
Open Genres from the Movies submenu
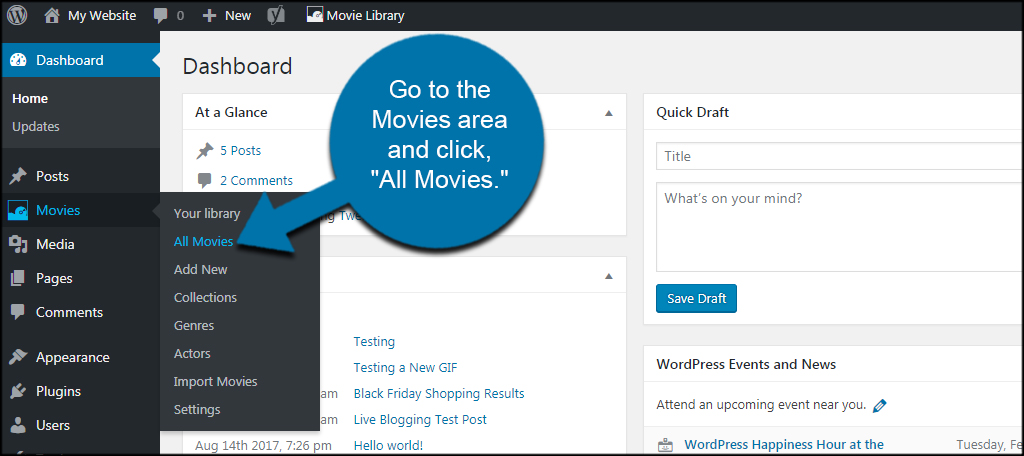coord(194,325)
